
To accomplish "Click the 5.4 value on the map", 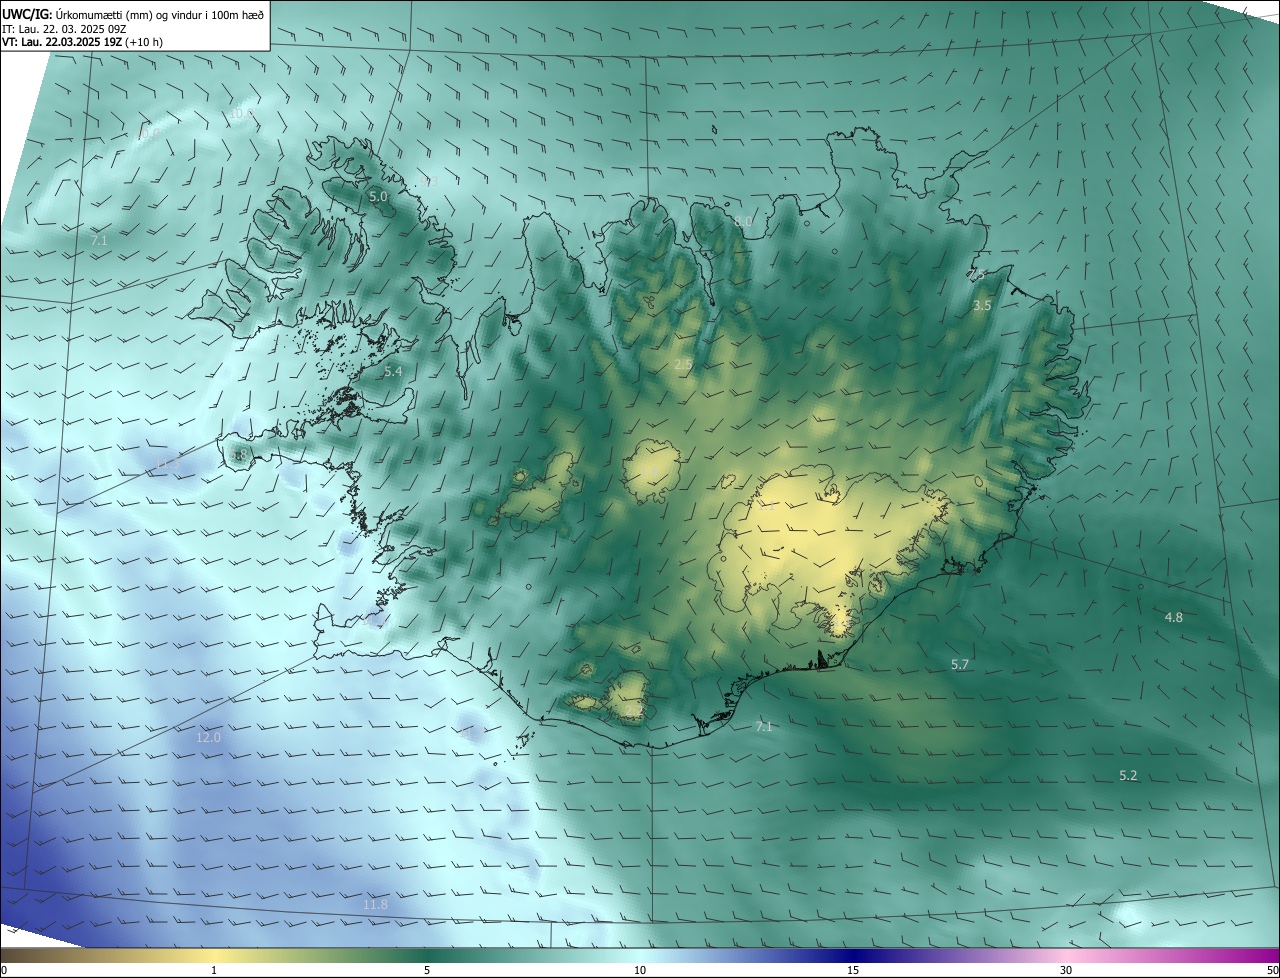I will click(x=393, y=371).
